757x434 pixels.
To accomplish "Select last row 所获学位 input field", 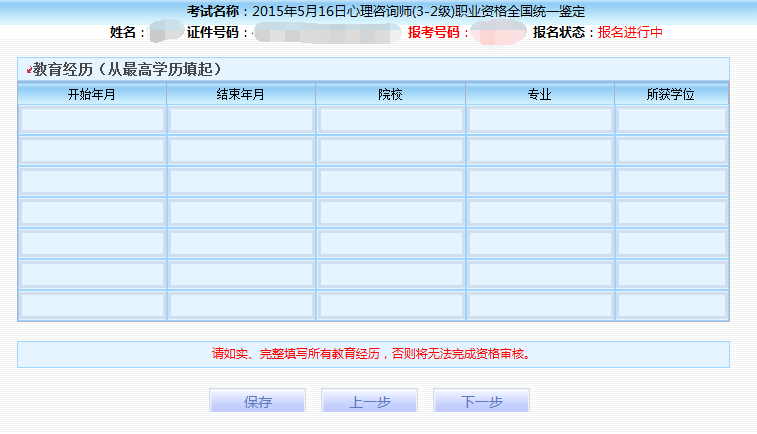I will point(671,306).
